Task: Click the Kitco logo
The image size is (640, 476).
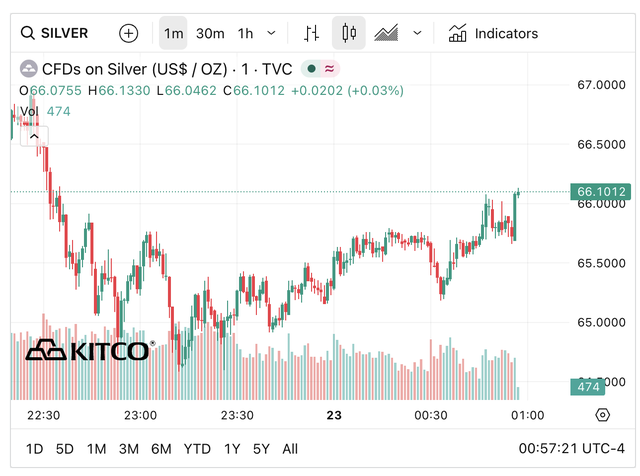Action: coord(89,350)
